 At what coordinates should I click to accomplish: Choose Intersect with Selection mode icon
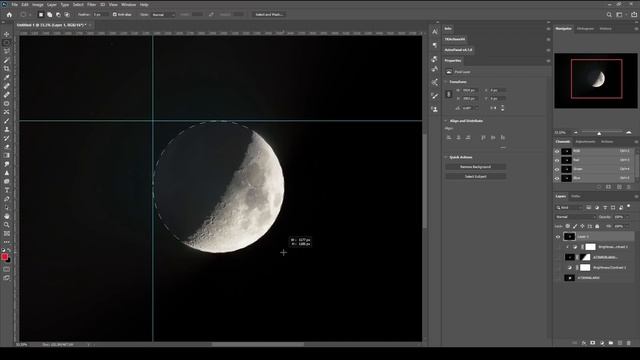67,14
